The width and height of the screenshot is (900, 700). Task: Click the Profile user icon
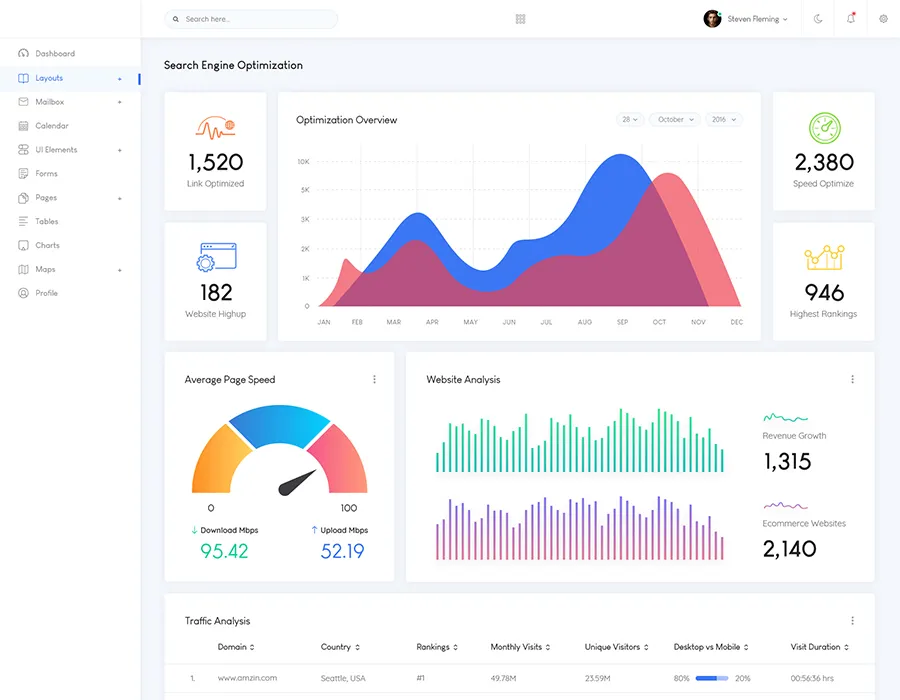pos(23,293)
